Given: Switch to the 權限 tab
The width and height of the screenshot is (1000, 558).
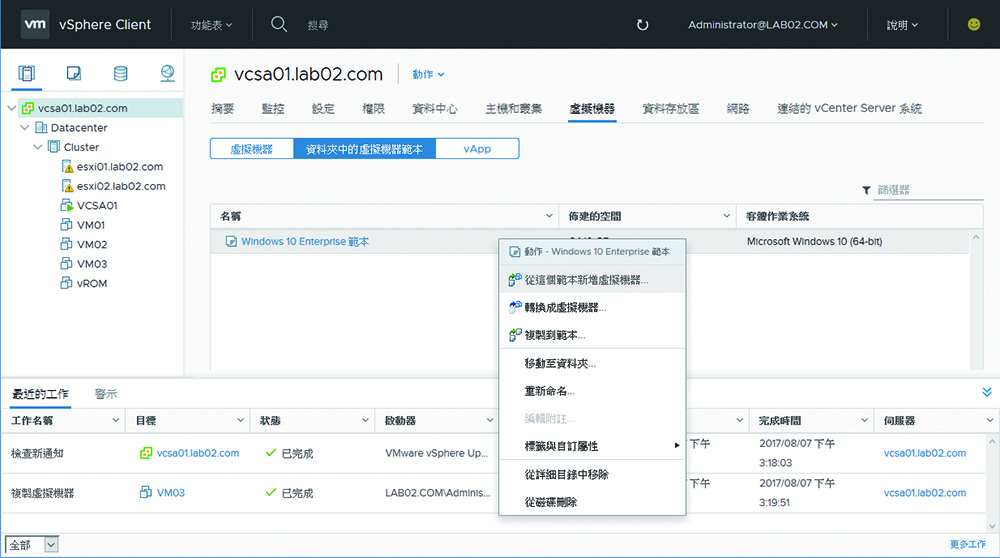Looking at the screenshot, I should coord(373,108).
